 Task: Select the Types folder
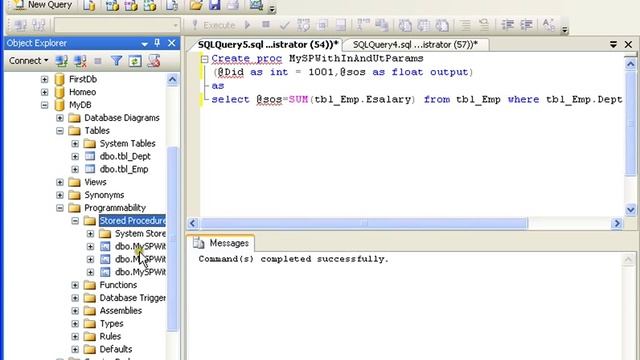tap(111, 323)
